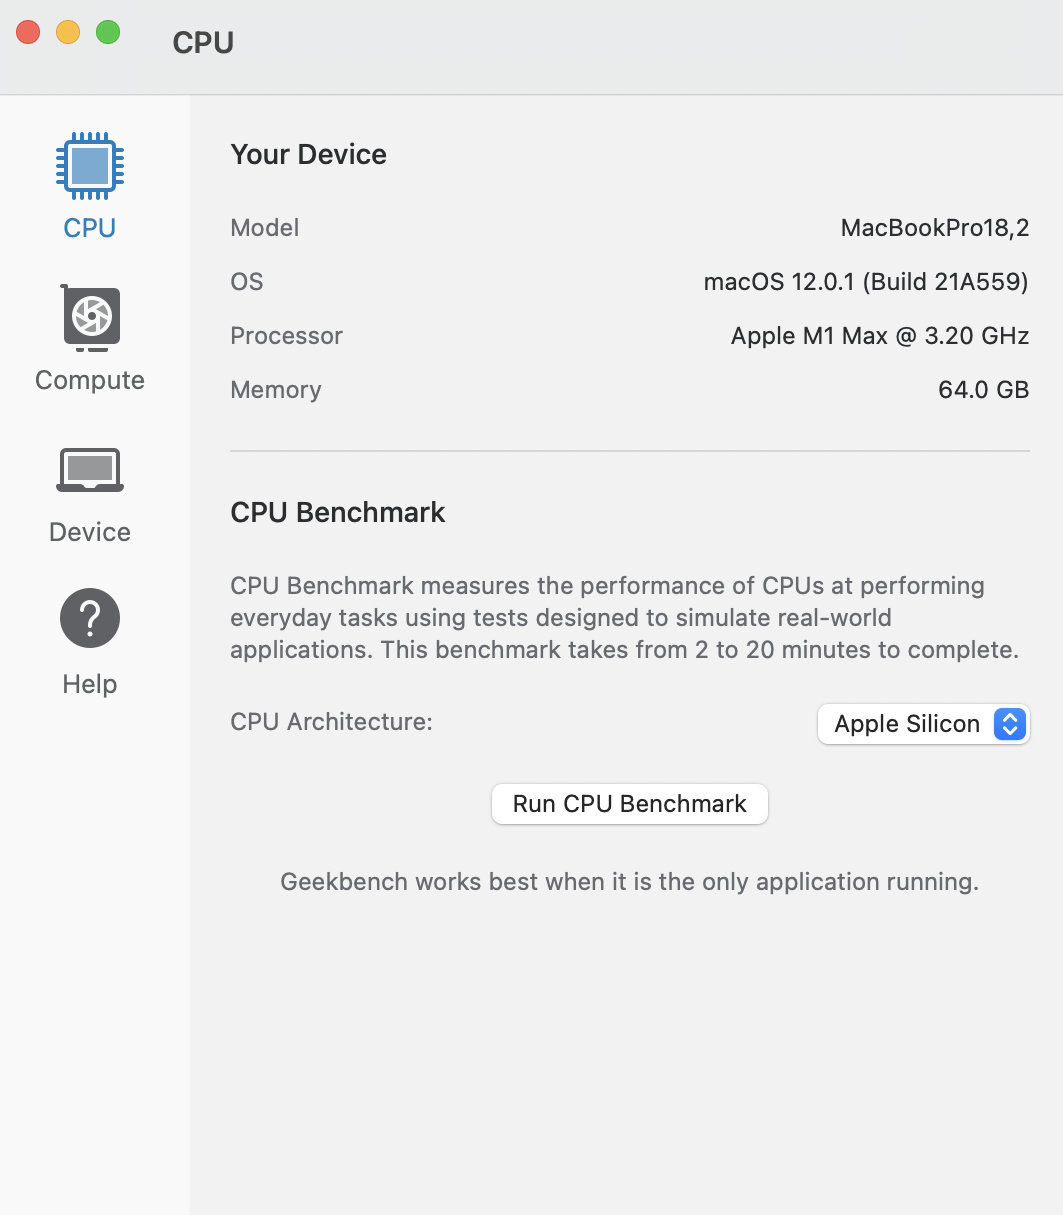Zoom the window with green button

coord(108,32)
